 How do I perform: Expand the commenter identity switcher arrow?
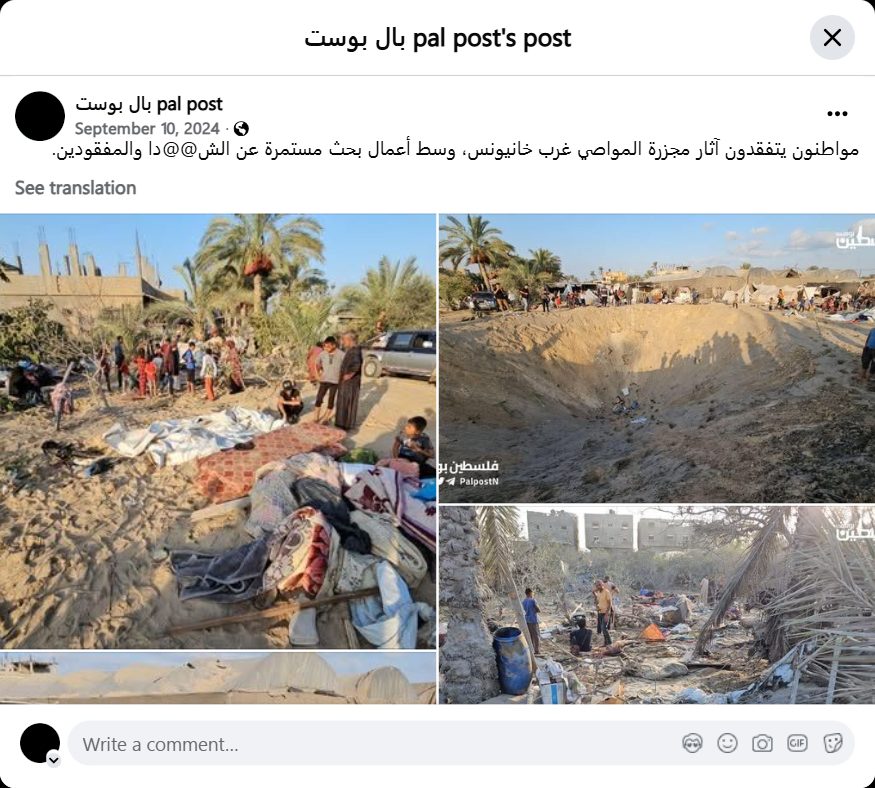54,760
